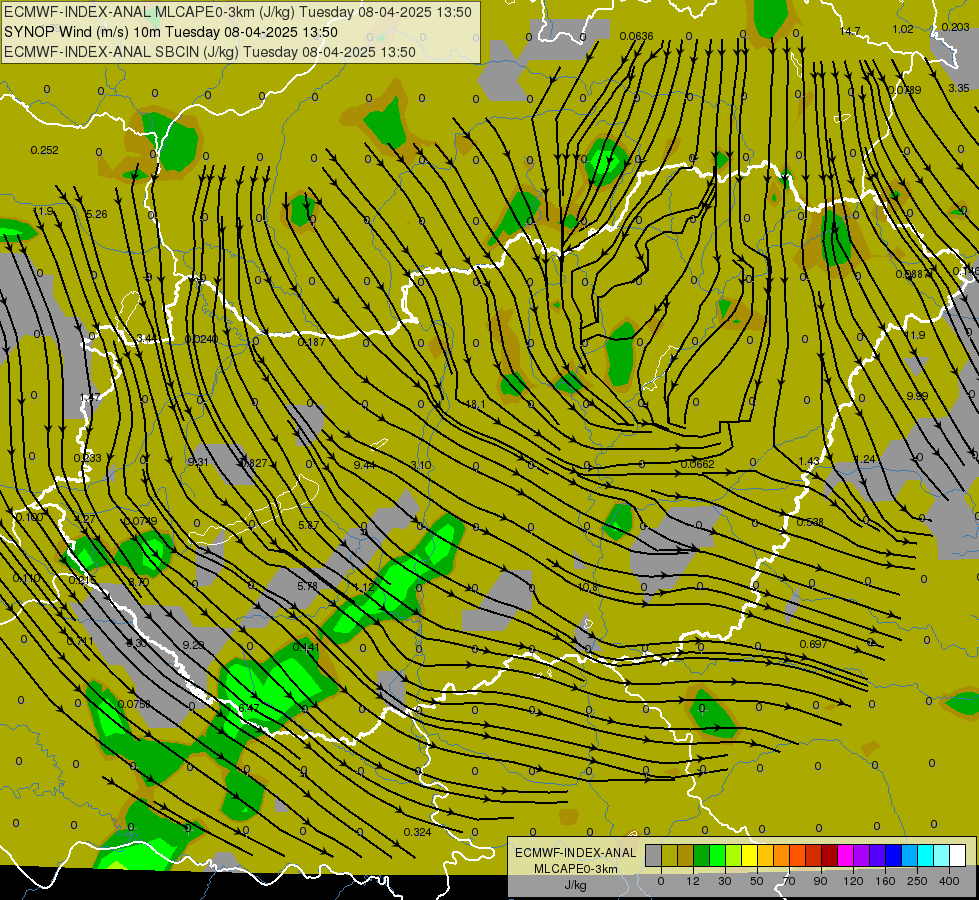Click the gray swatch in the MLCAPE legend

(653, 855)
